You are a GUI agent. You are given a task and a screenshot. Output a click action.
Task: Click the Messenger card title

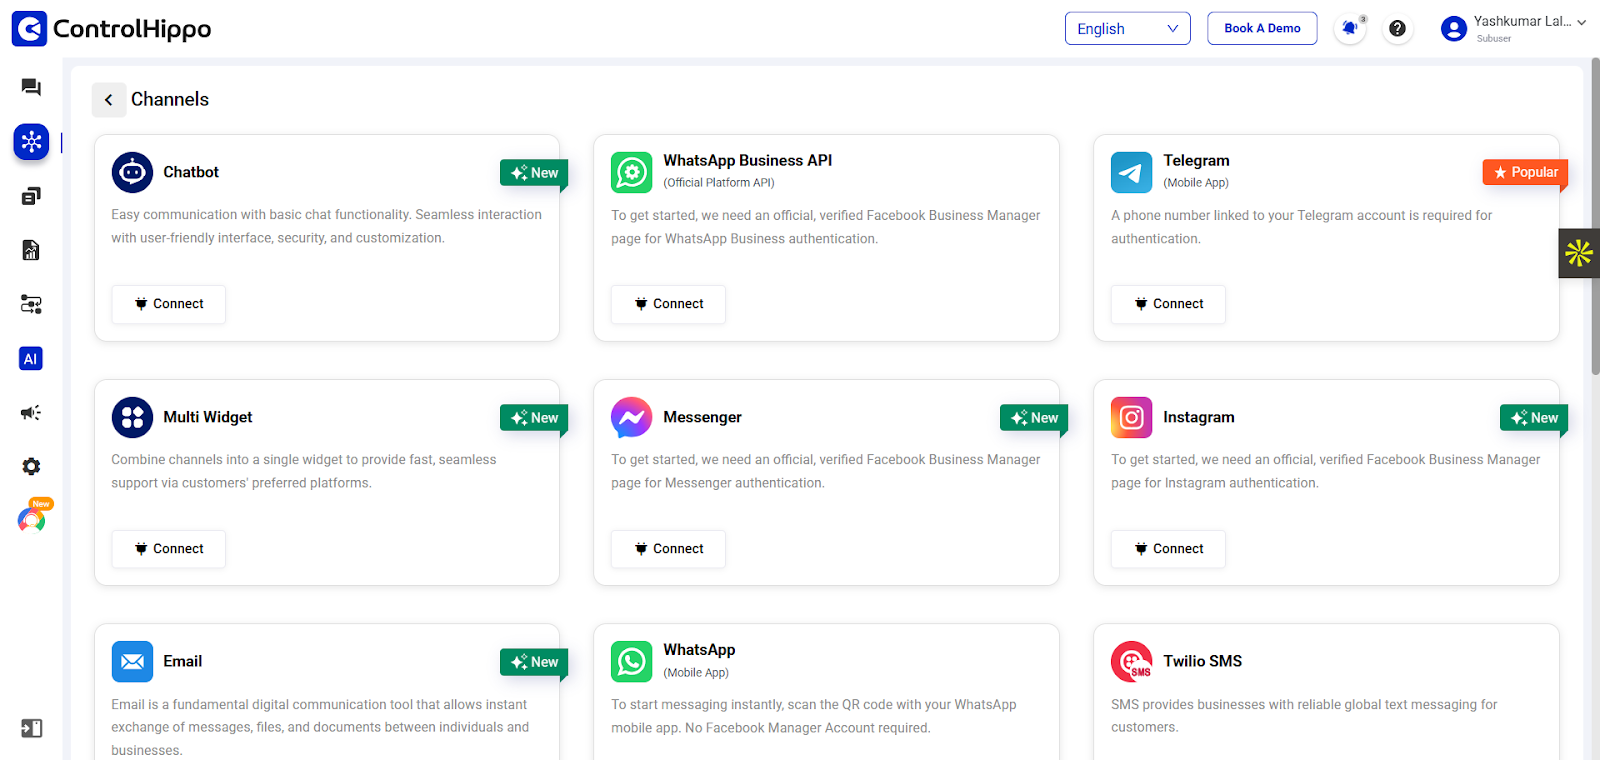pyautogui.click(x=703, y=417)
